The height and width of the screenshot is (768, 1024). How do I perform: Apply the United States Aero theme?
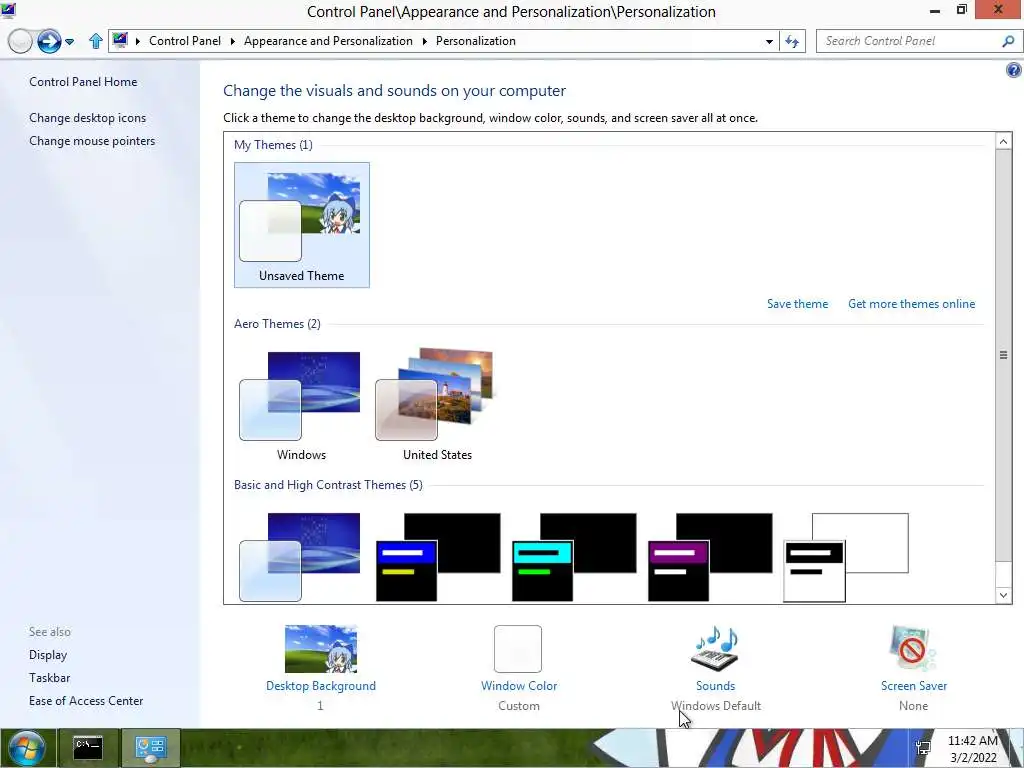[437, 405]
